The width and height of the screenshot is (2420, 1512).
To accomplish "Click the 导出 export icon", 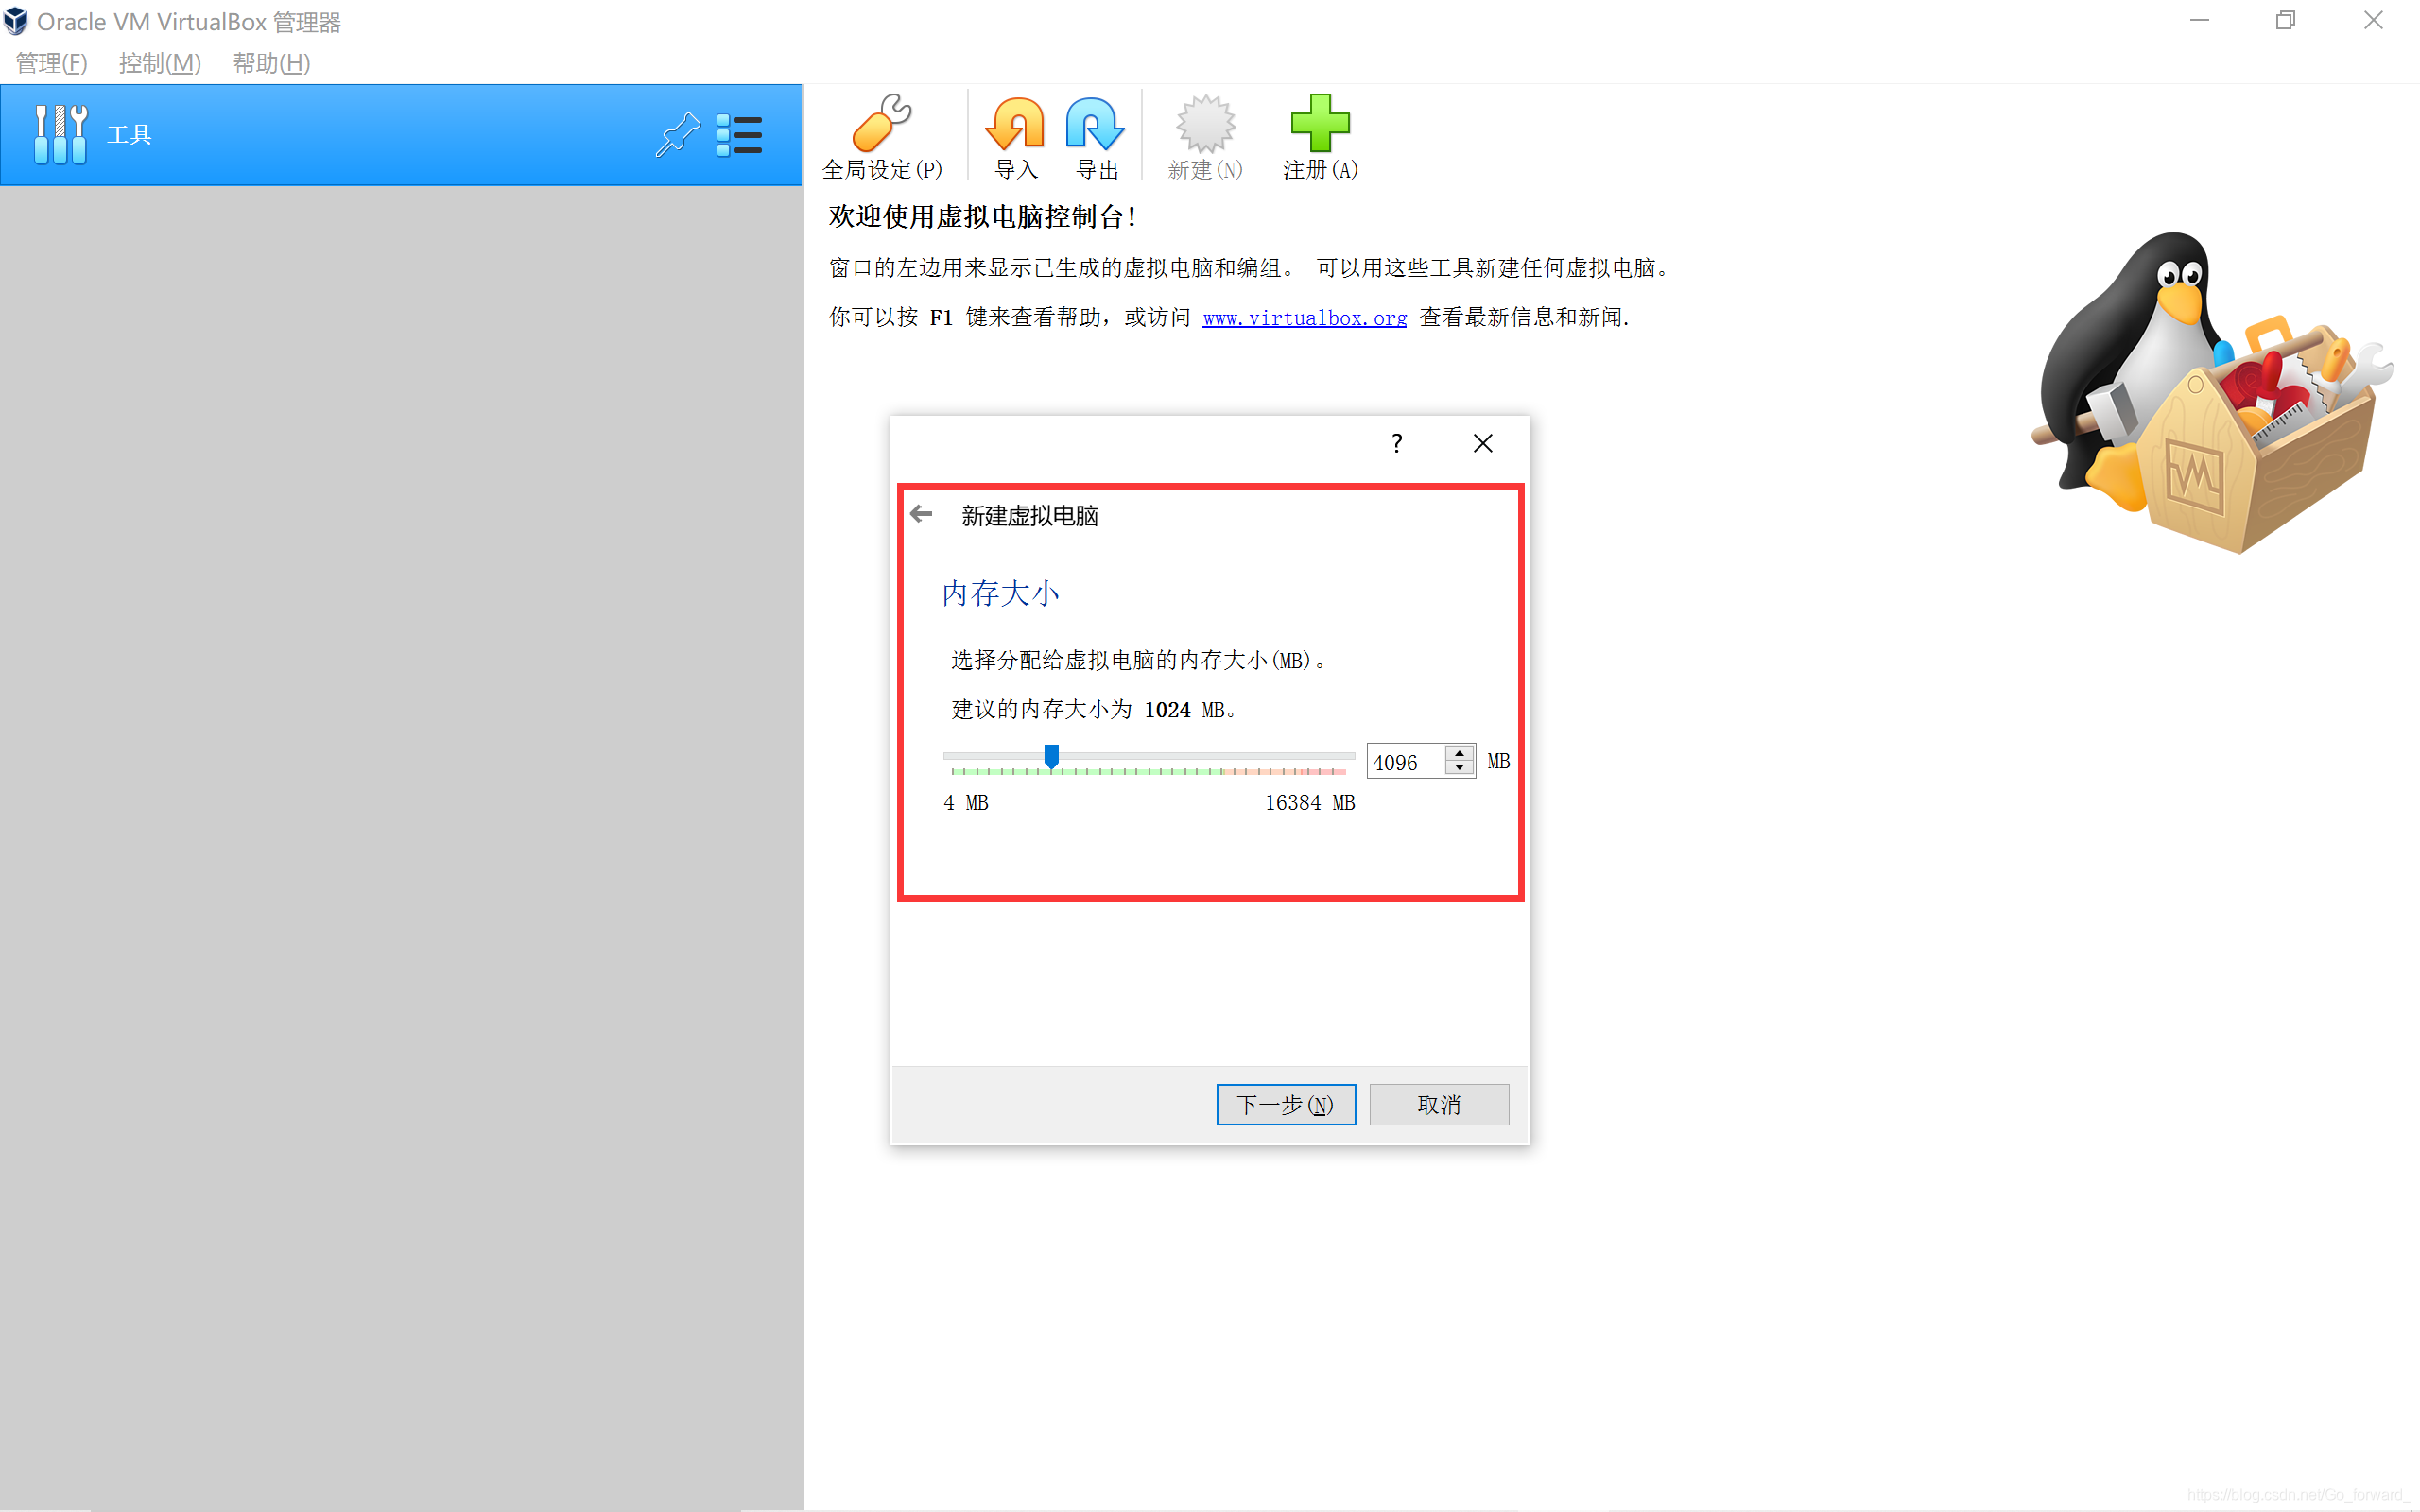I will 1095,137.
